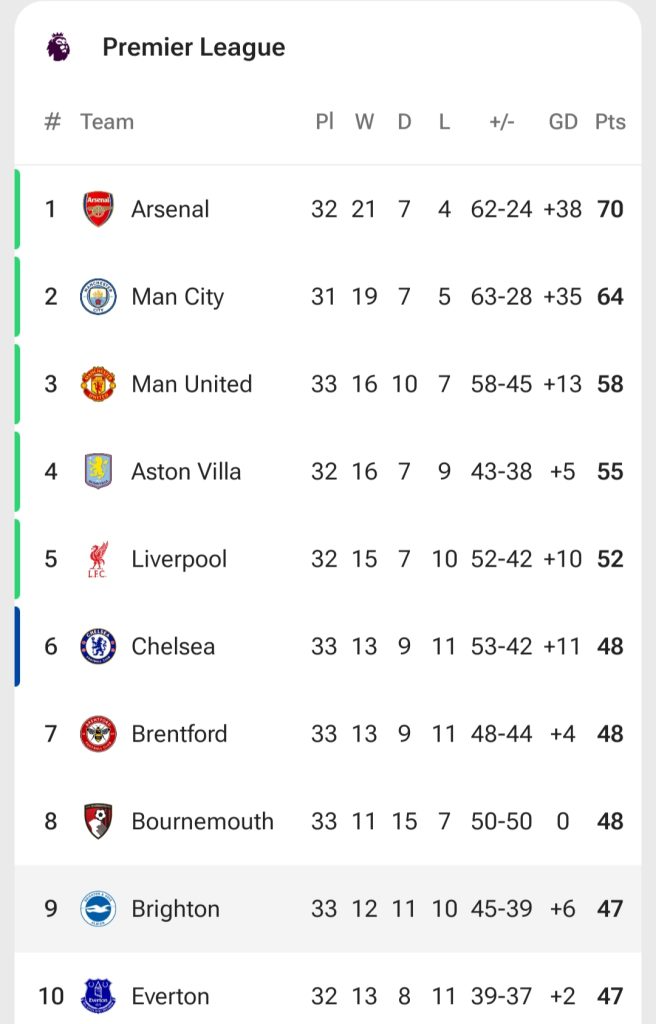This screenshot has height=1024, width=656.
Task: Open the Premier League title link
Action: pyautogui.click(x=193, y=47)
